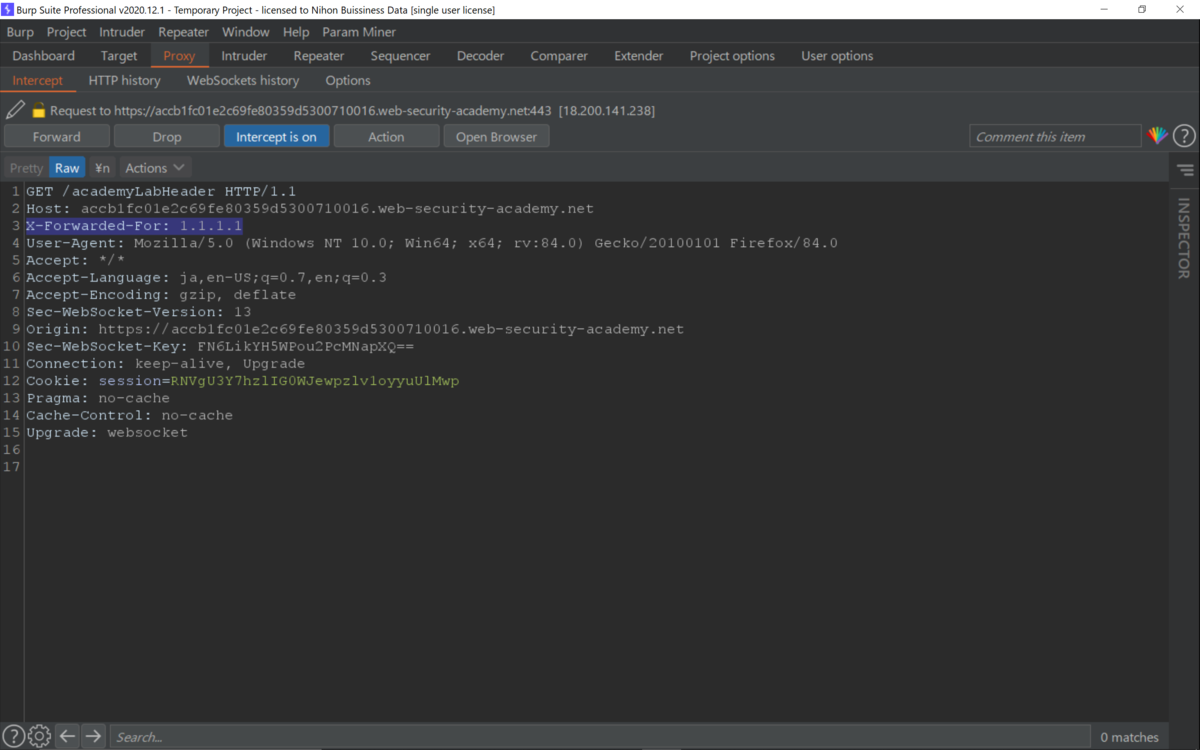Screen dimensions: 1200x750
Task: Open the INSPECTOR side panel
Action: pyautogui.click(x=1184, y=238)
